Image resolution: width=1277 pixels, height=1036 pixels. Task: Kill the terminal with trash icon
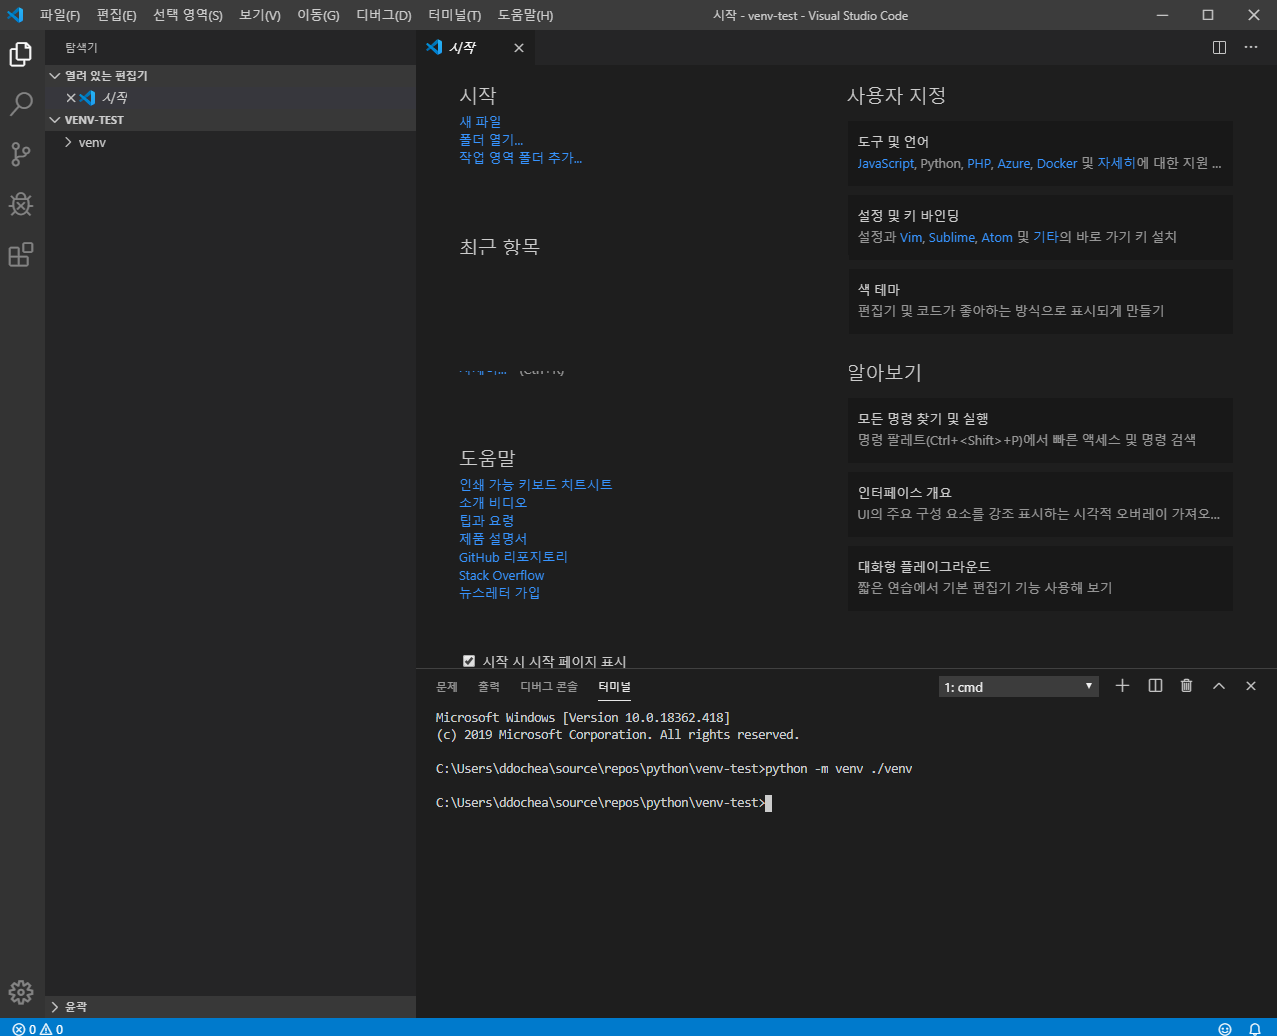[1187, 686]
